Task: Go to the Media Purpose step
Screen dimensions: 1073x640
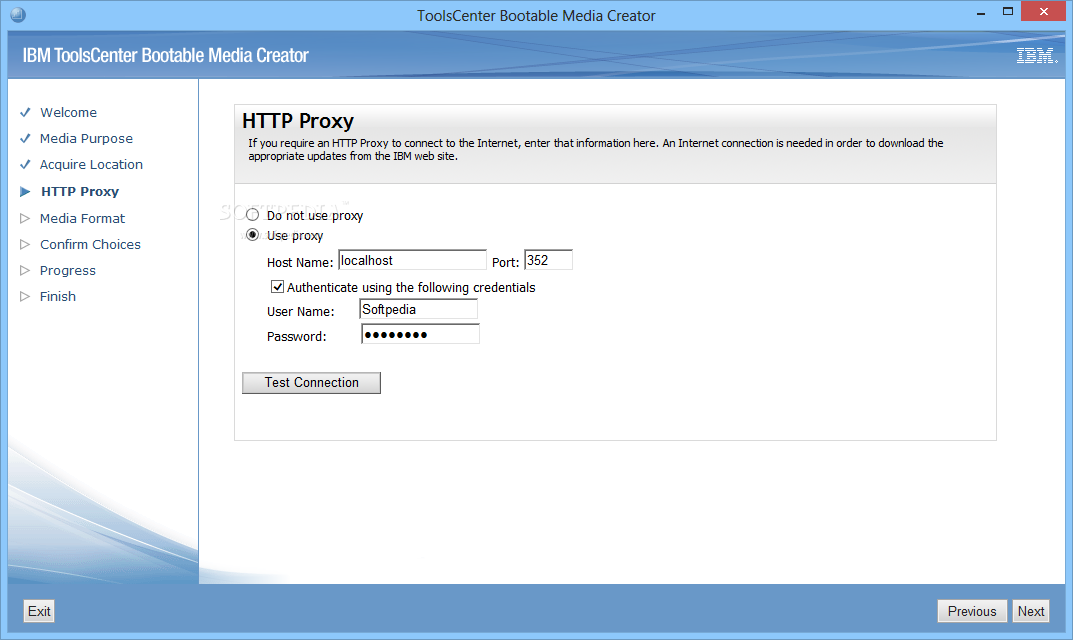Action: [86, 138]
